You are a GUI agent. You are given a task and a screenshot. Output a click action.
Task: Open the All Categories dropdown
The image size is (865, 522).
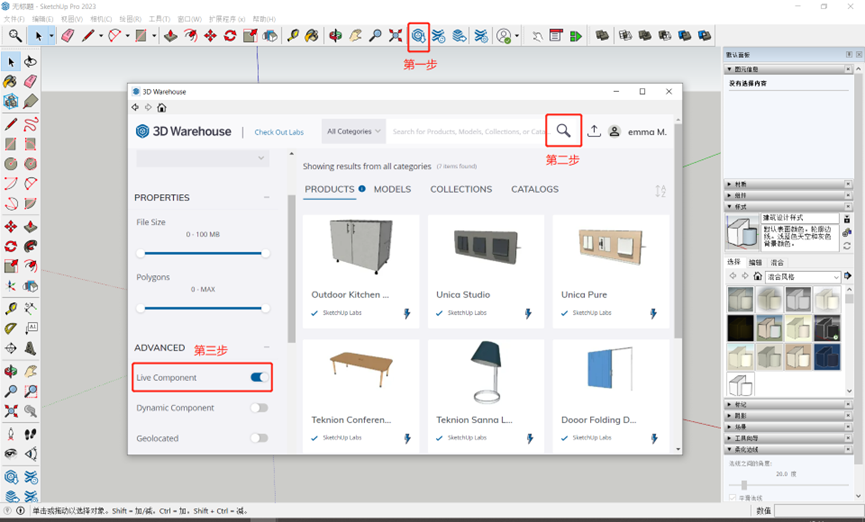(x=354, y=131)
